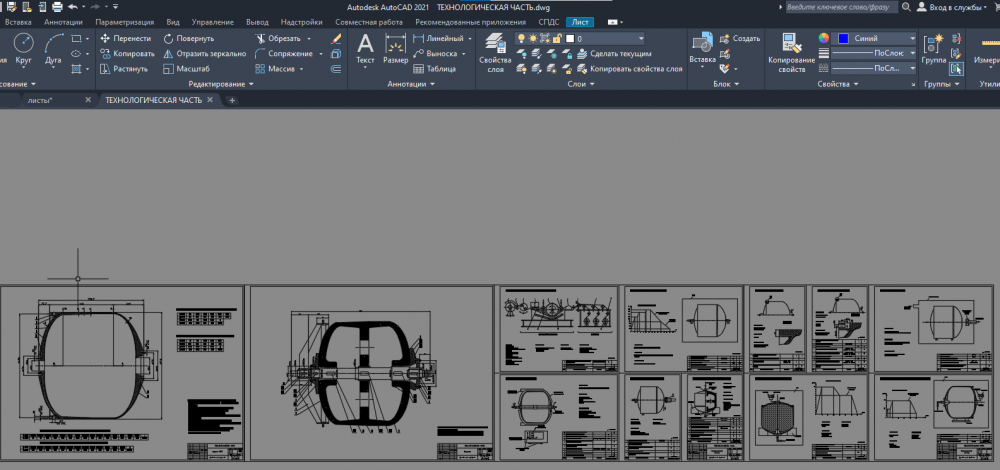Image resolution: width=1000 pixels, height=470 pixels.
Task: Open the ТЕХНОЛОГИЧЕСКАЯ ЧАСТЬ drawing tab
Action: [x=153, y=100]
